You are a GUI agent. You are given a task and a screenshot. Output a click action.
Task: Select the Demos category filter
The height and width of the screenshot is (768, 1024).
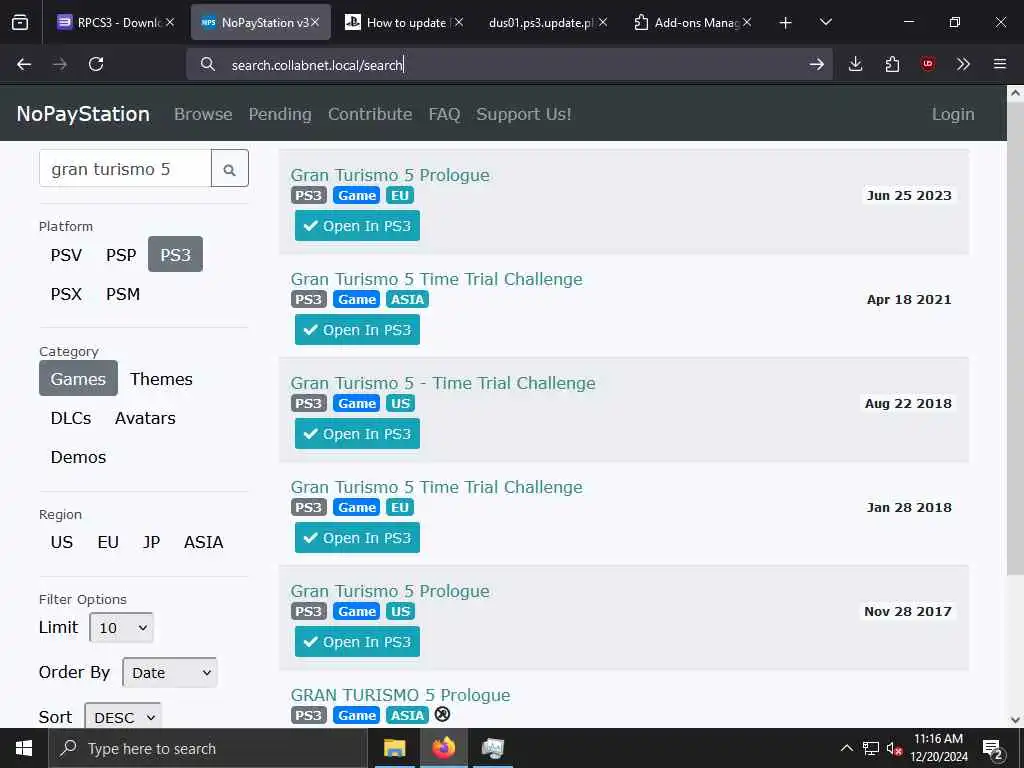click(78, 457)
